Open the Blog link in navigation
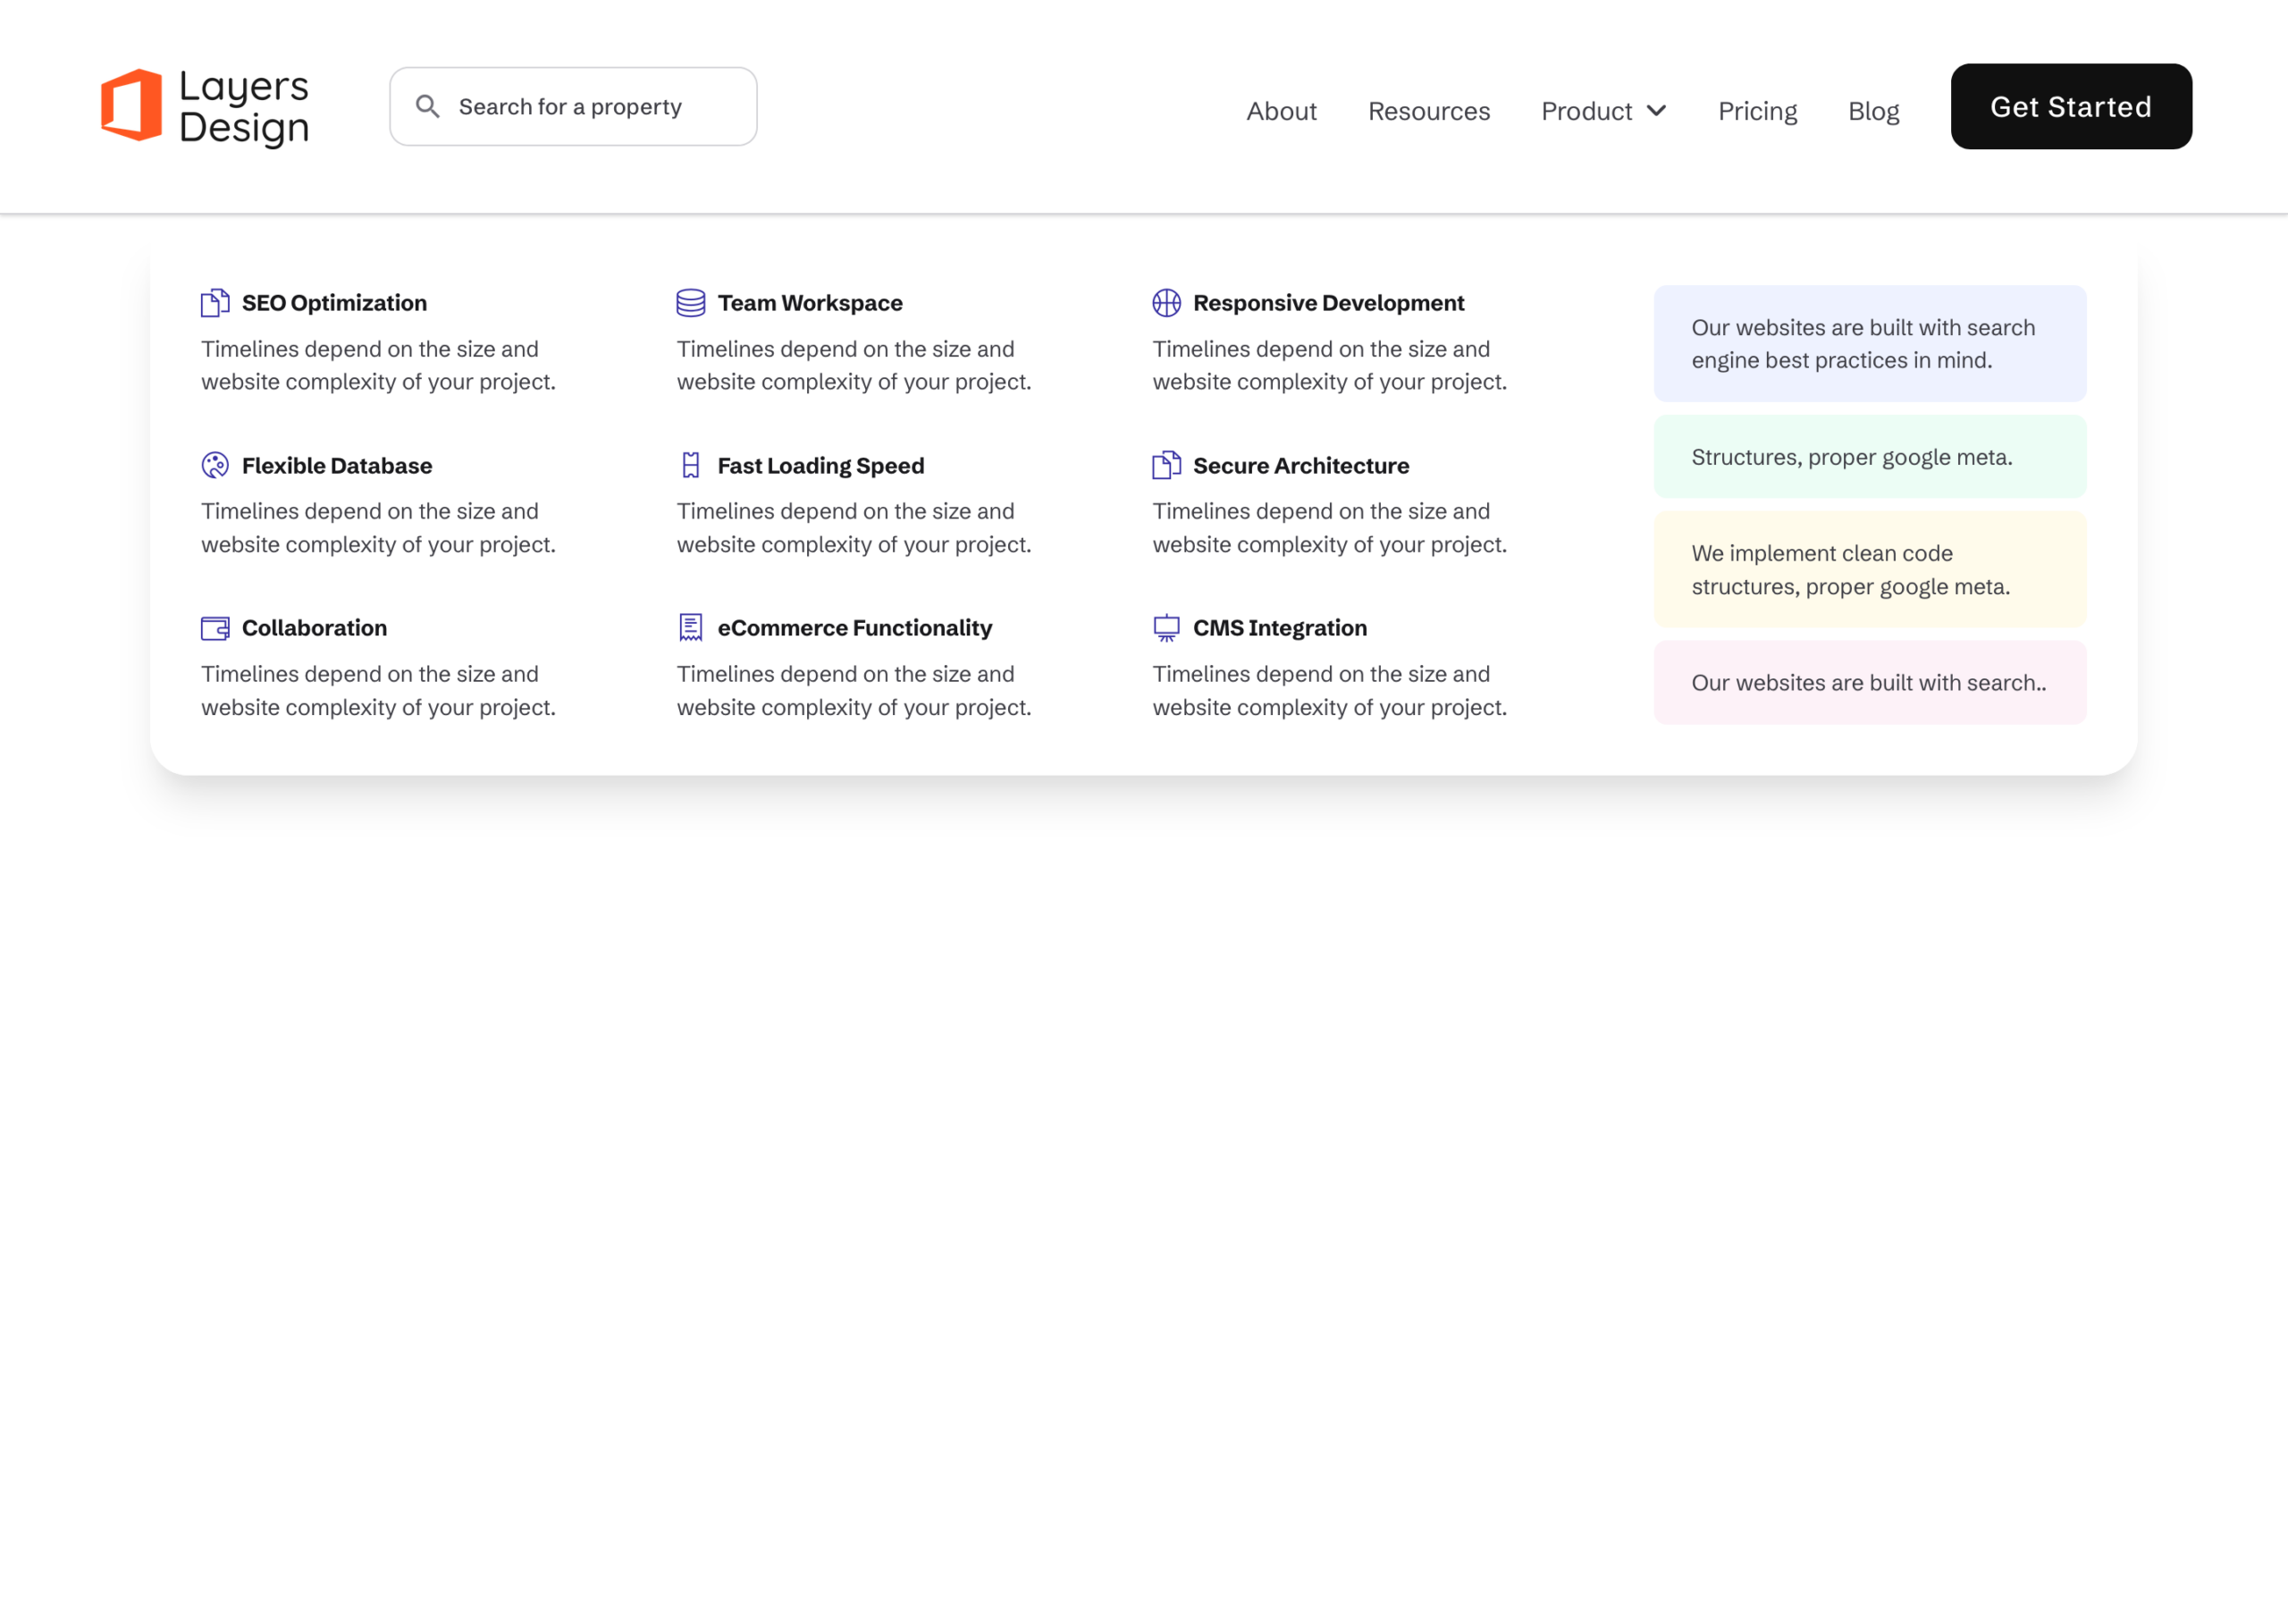Image resolution: width=2288 pixels, height=1624 pixels. pyautogui.click(x=1873, y=111)
